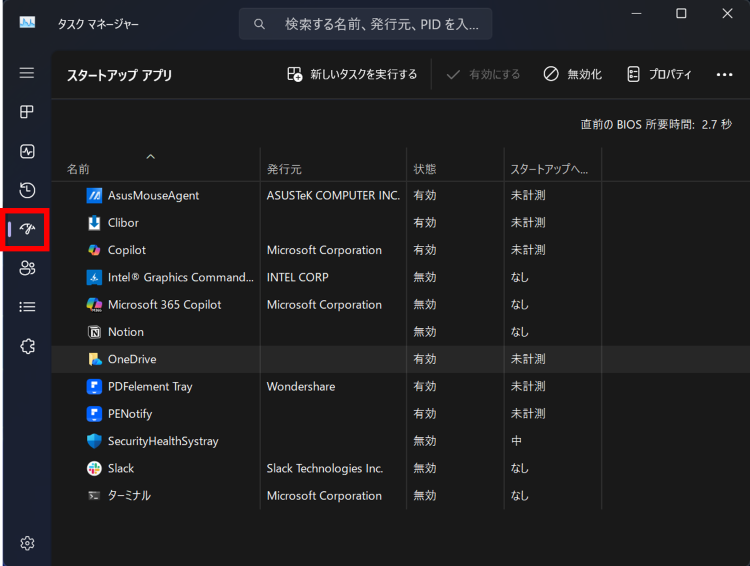Select Intel® Graphics Command… row name
The image size is (750, 566).
(x=181, y=277)
